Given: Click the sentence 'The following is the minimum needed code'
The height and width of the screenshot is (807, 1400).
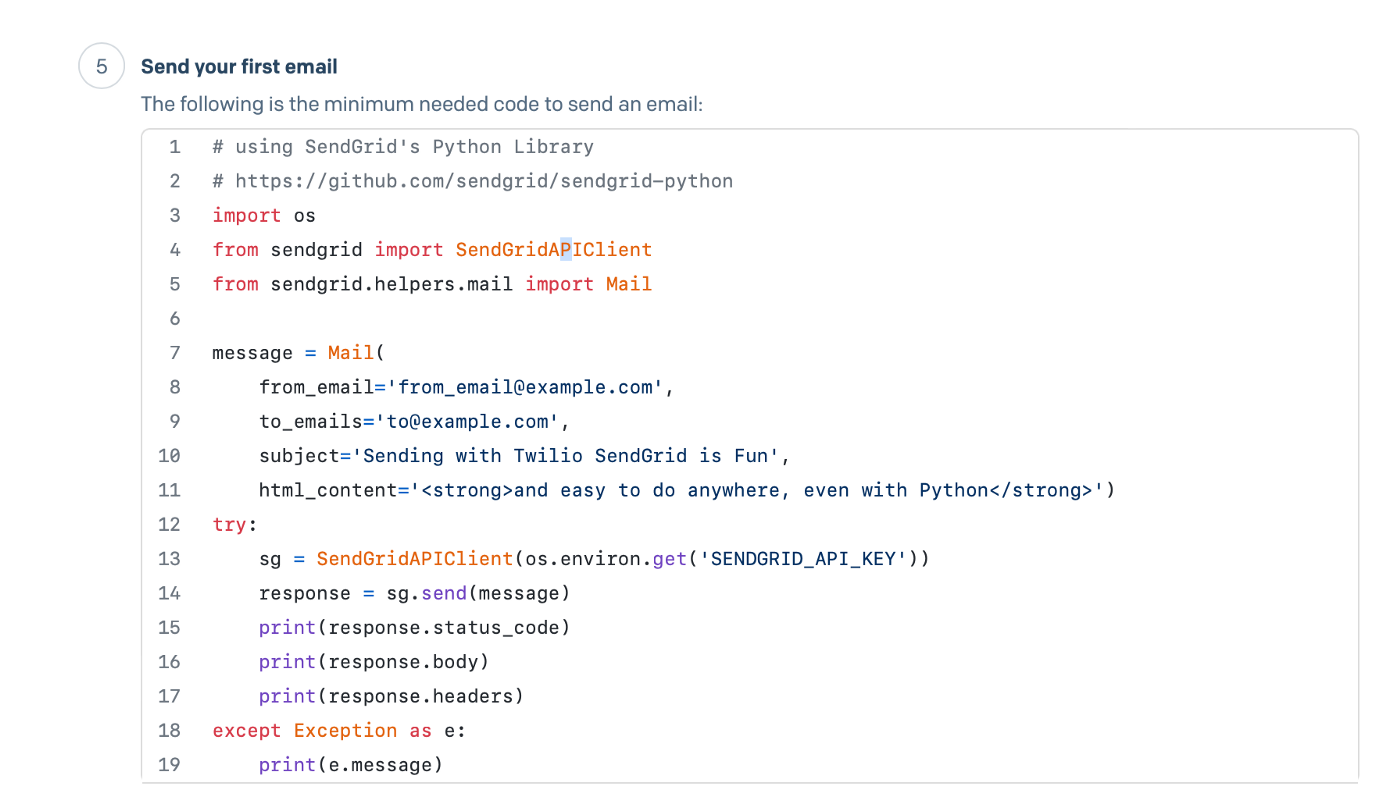Looking at the screenshot, I should 422,104.
